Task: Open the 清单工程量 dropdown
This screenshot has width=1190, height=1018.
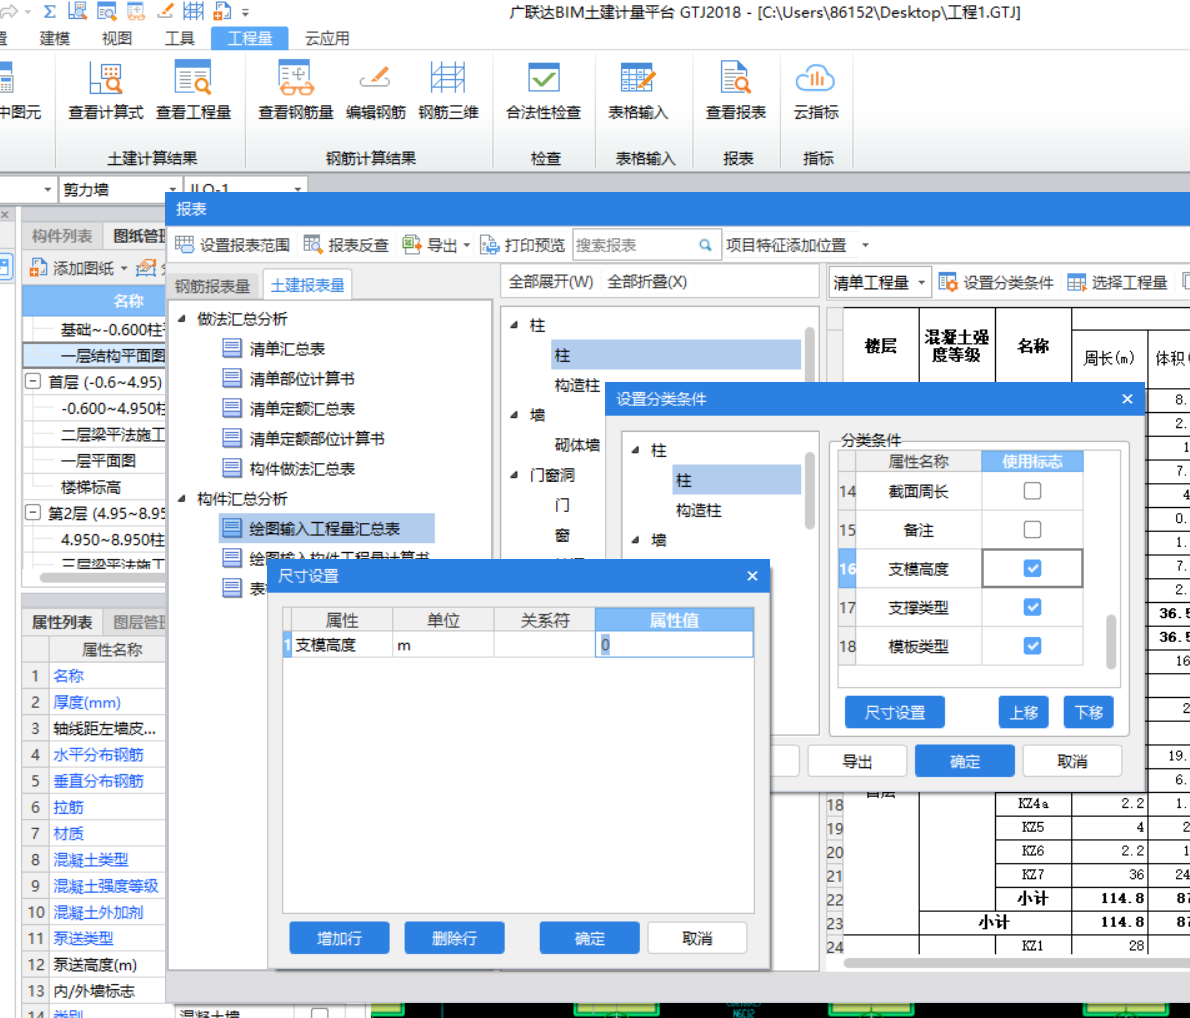Action: click(880, 282)
